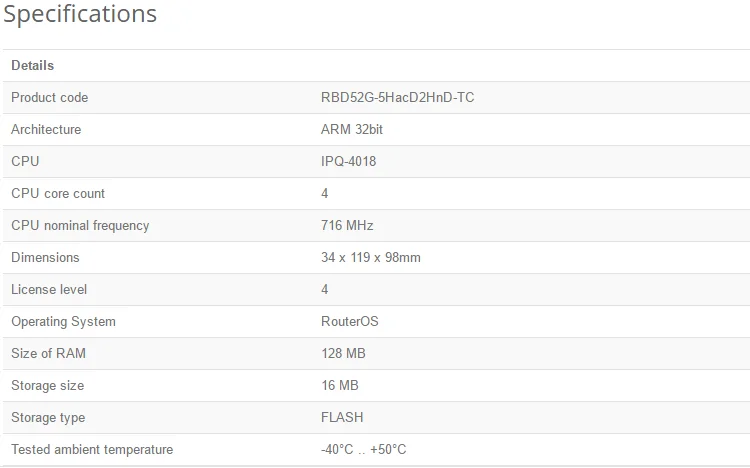Click the Storage size label
This screenshot has width=750, height=468.
point(47,386)
